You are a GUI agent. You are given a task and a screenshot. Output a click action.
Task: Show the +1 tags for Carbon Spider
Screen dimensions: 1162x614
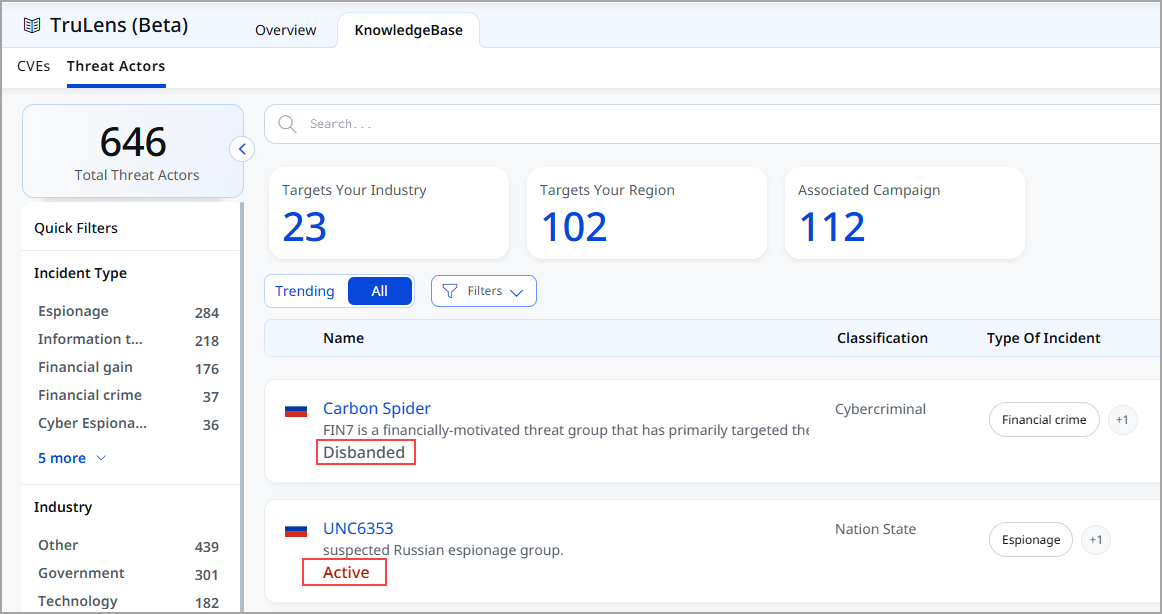(1122, 420)
